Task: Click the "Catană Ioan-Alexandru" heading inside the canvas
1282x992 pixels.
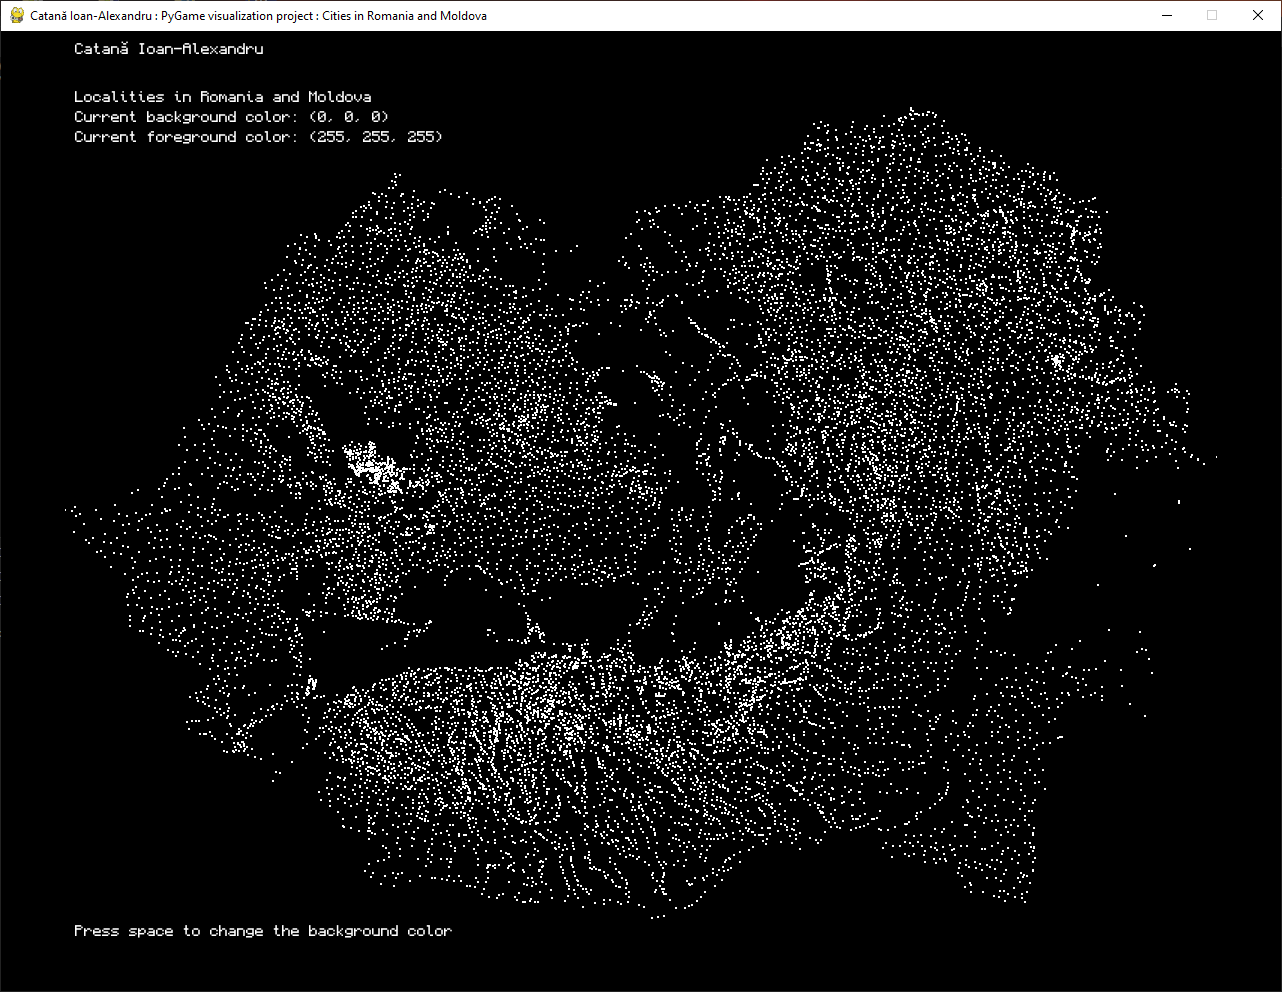Action: [168, 49]
